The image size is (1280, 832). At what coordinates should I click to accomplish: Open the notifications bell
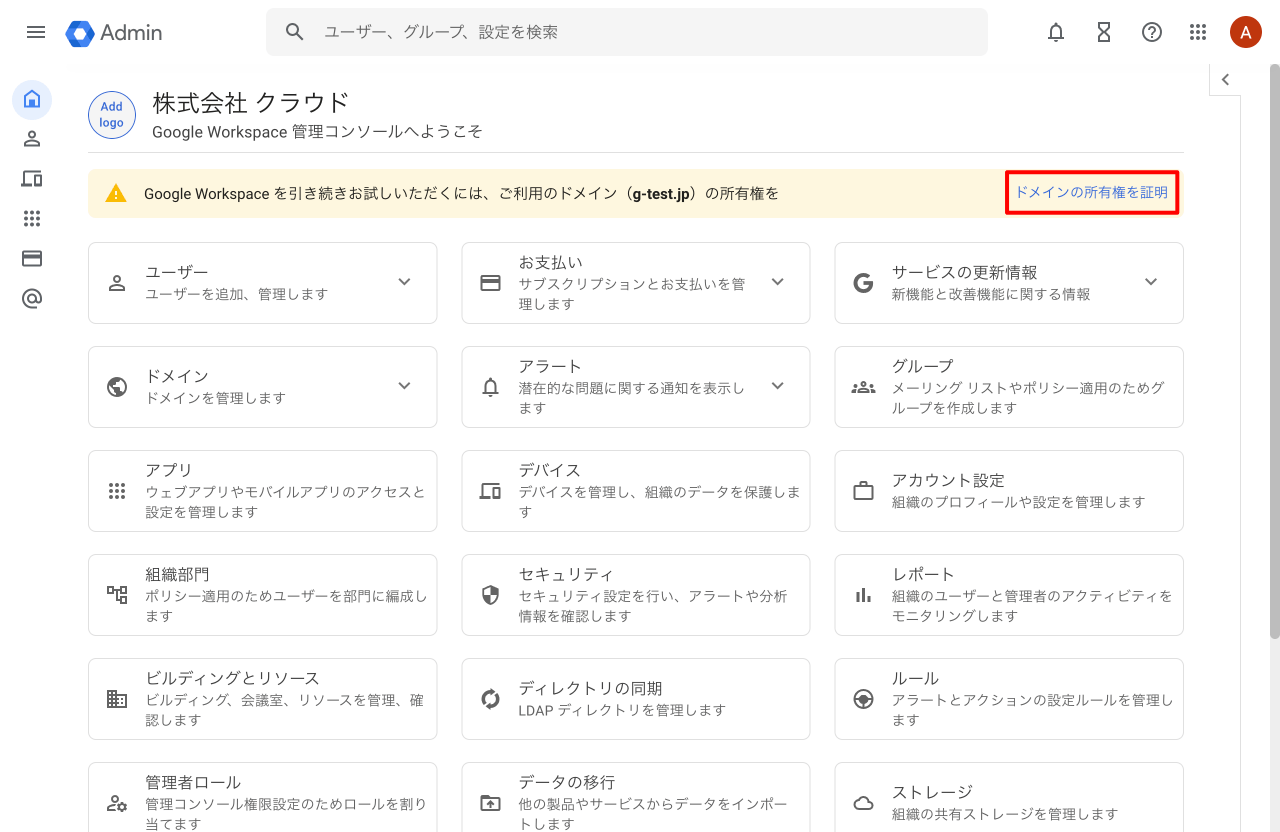pos(1056,32)
